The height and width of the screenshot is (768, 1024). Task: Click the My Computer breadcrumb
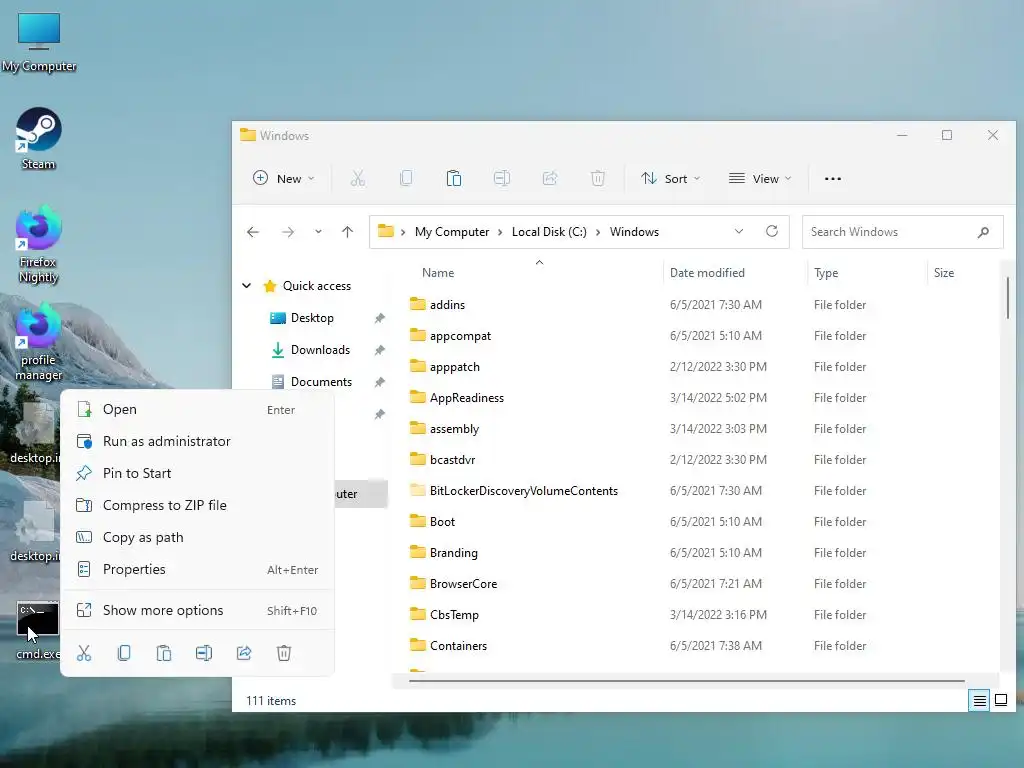452,232
